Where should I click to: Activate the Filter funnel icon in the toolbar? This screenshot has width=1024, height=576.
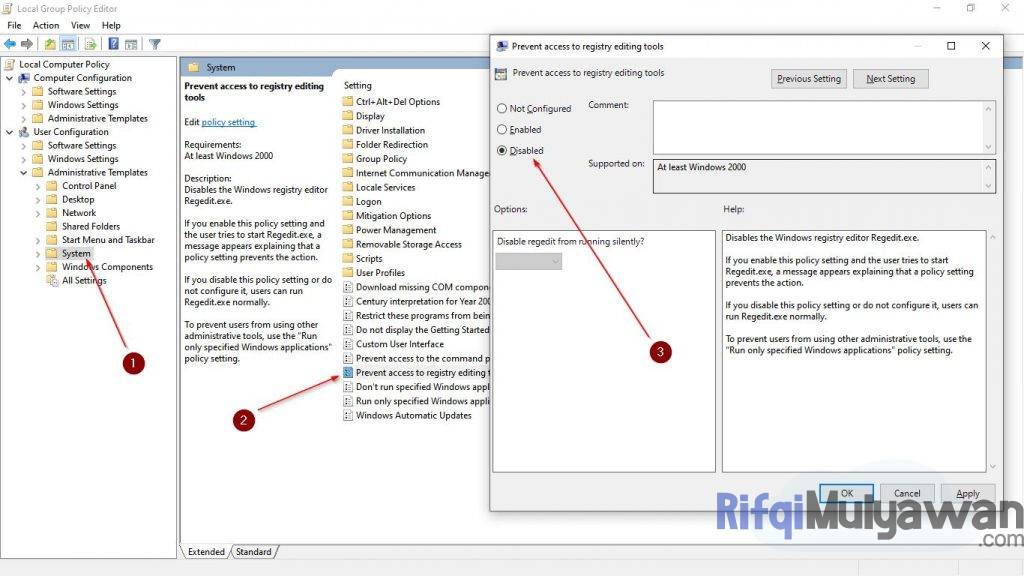155,43
